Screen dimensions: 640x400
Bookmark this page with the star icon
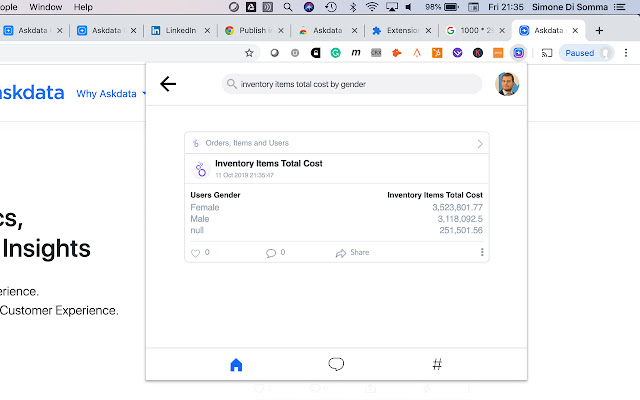(x=249, y=53)
